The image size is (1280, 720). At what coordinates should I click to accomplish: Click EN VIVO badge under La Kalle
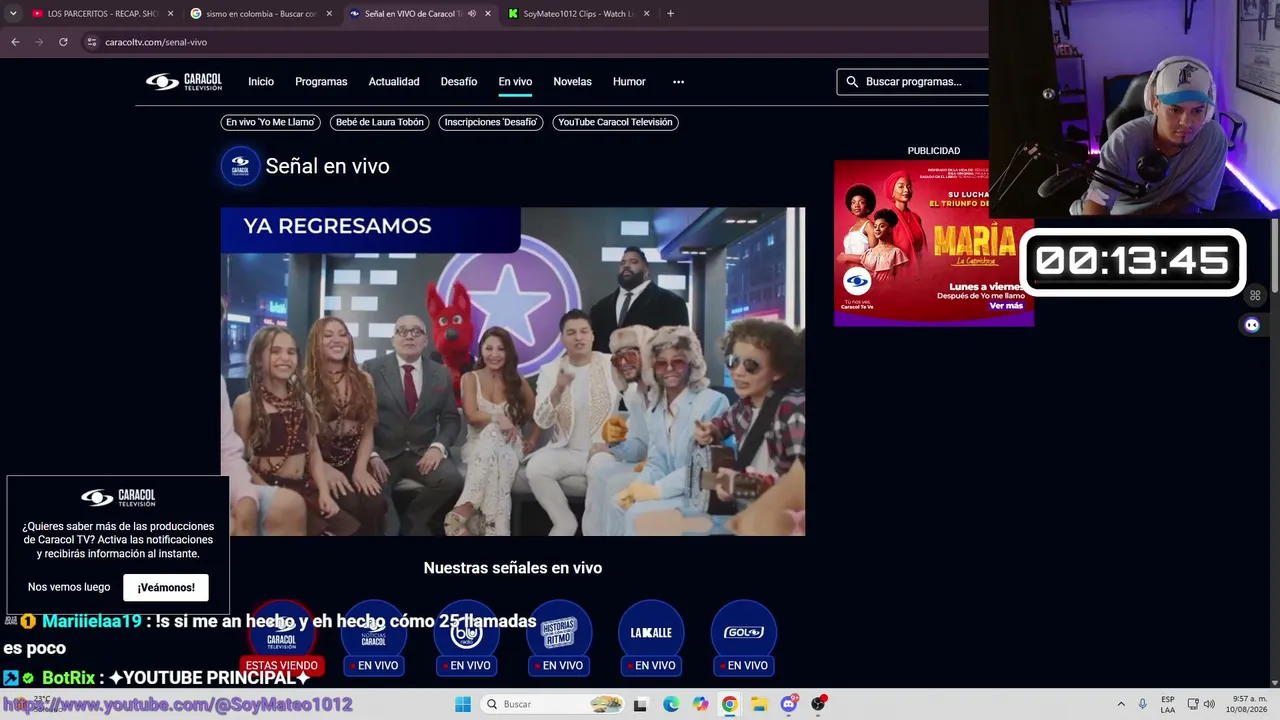tap(651, 666)
